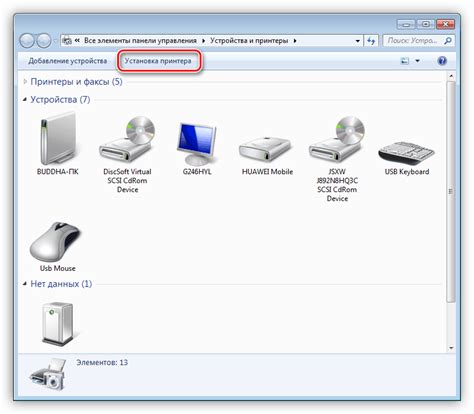The height and width of the screenshot is (414, 474).
Task: Click the refresh button beside address bar
Action: tap(371, 41)
